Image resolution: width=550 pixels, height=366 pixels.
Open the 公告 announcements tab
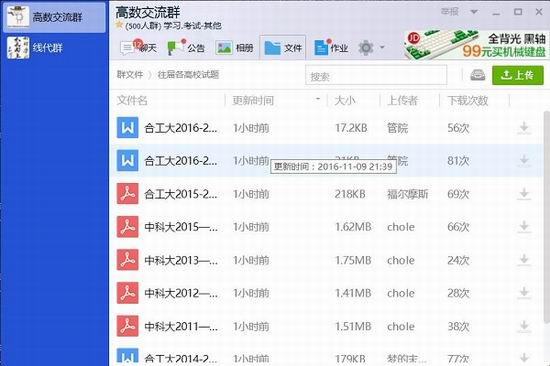tap(186, 48)
